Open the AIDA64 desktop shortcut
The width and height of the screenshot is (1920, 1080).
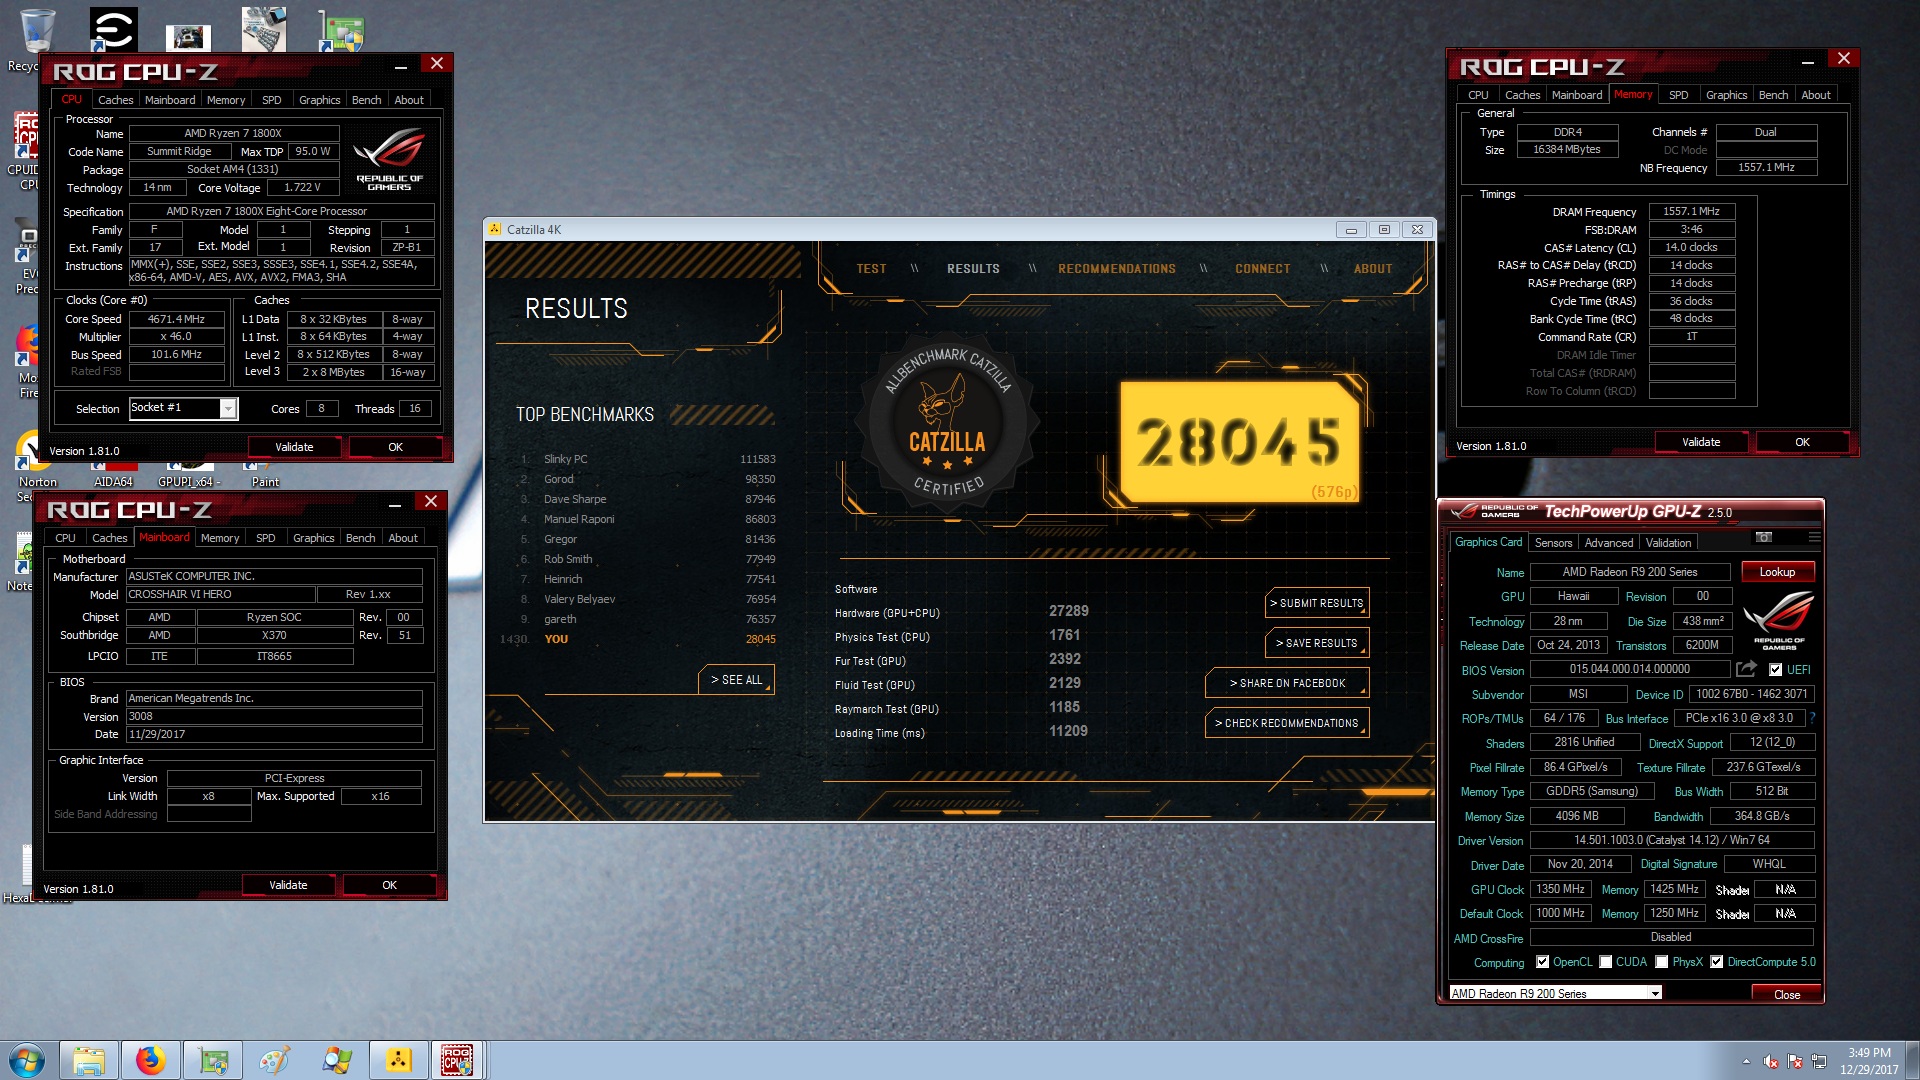tap(113, 474)
